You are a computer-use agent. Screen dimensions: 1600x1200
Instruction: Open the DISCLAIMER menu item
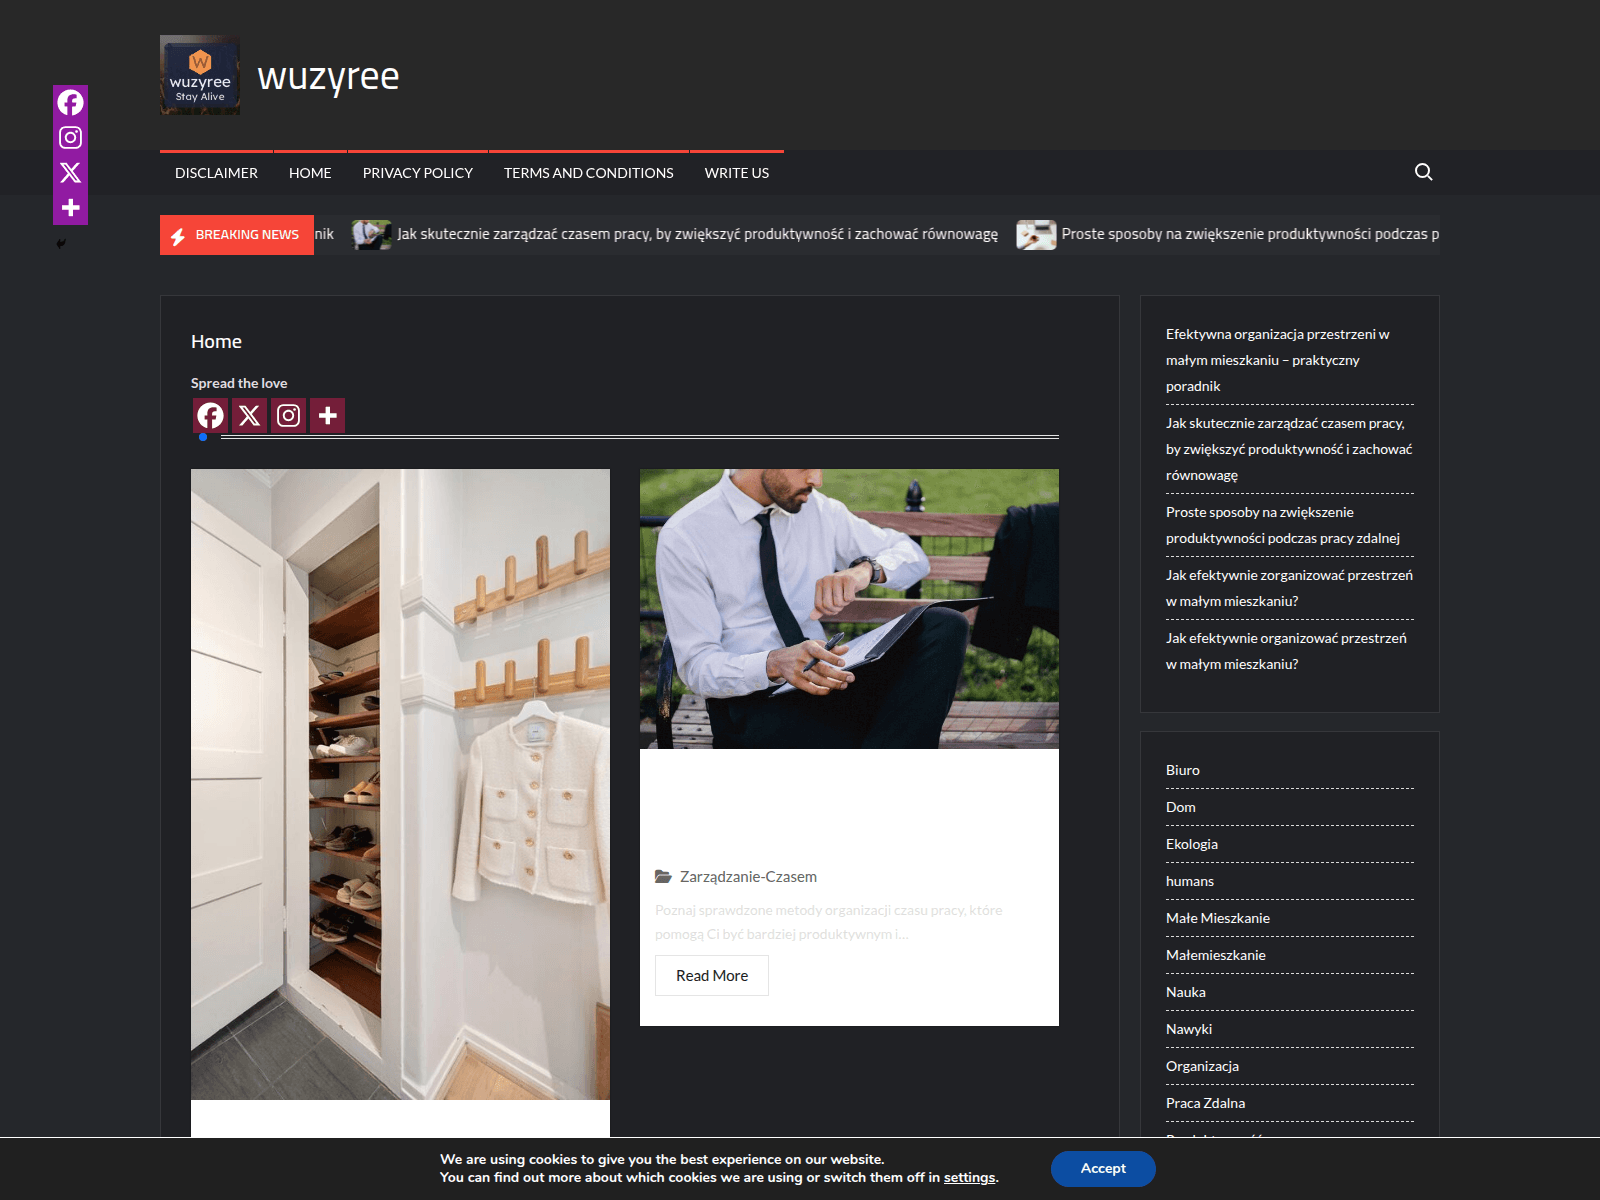(x=216, y=173)
